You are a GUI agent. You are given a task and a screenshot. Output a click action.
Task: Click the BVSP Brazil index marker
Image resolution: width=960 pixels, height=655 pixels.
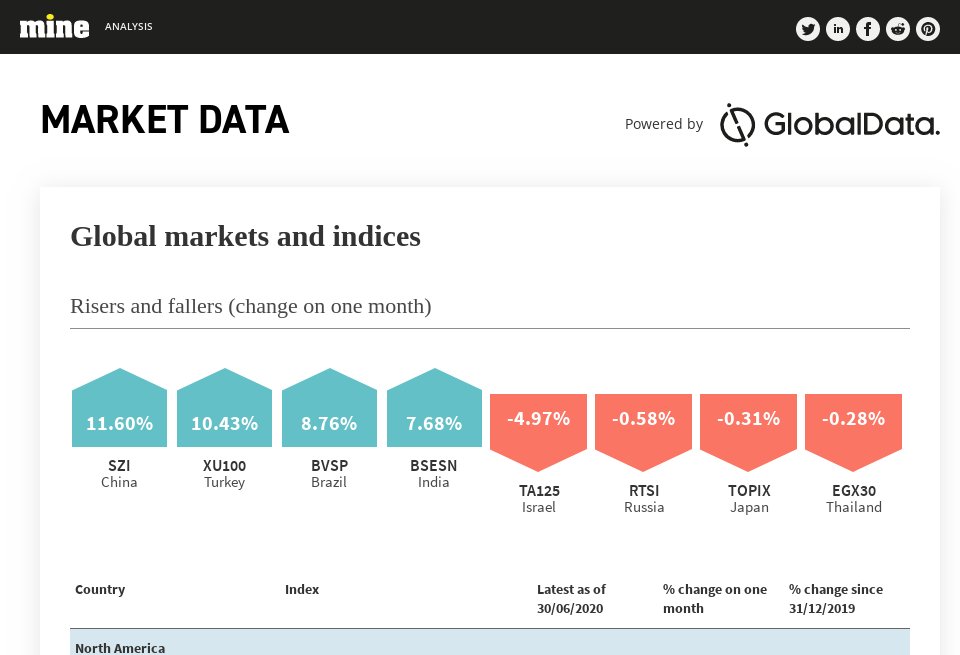pyautogui.click(x=329, y=410)
